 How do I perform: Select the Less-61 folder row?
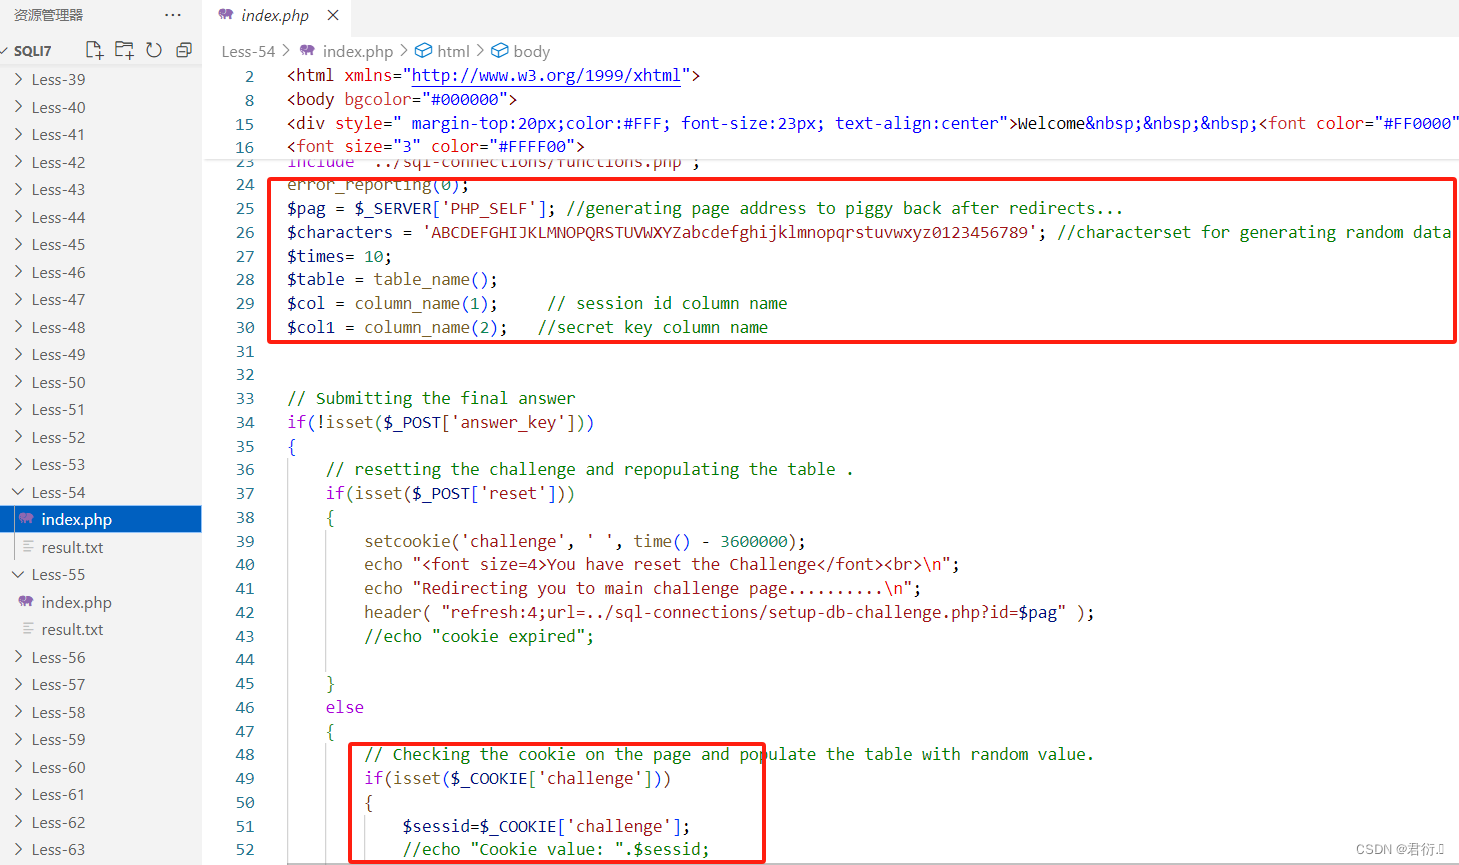[101, 794]
